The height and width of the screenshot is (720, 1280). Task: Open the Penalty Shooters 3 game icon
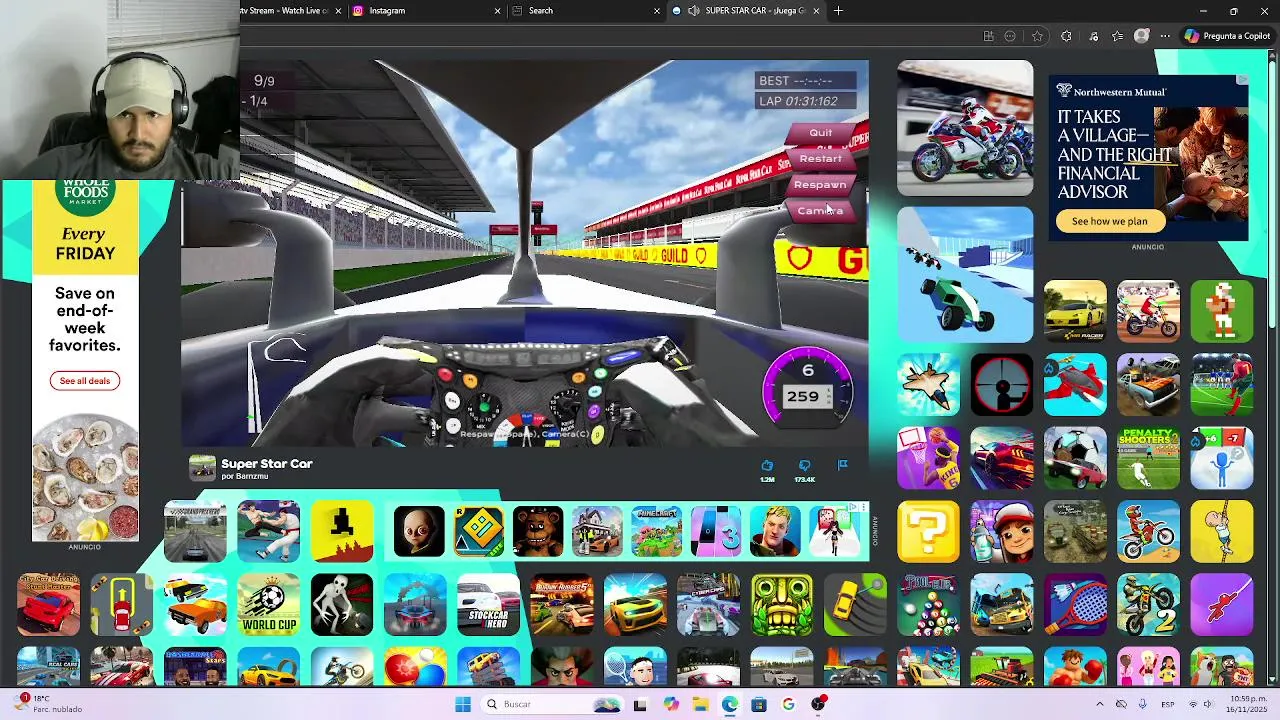coord(1148,458)
